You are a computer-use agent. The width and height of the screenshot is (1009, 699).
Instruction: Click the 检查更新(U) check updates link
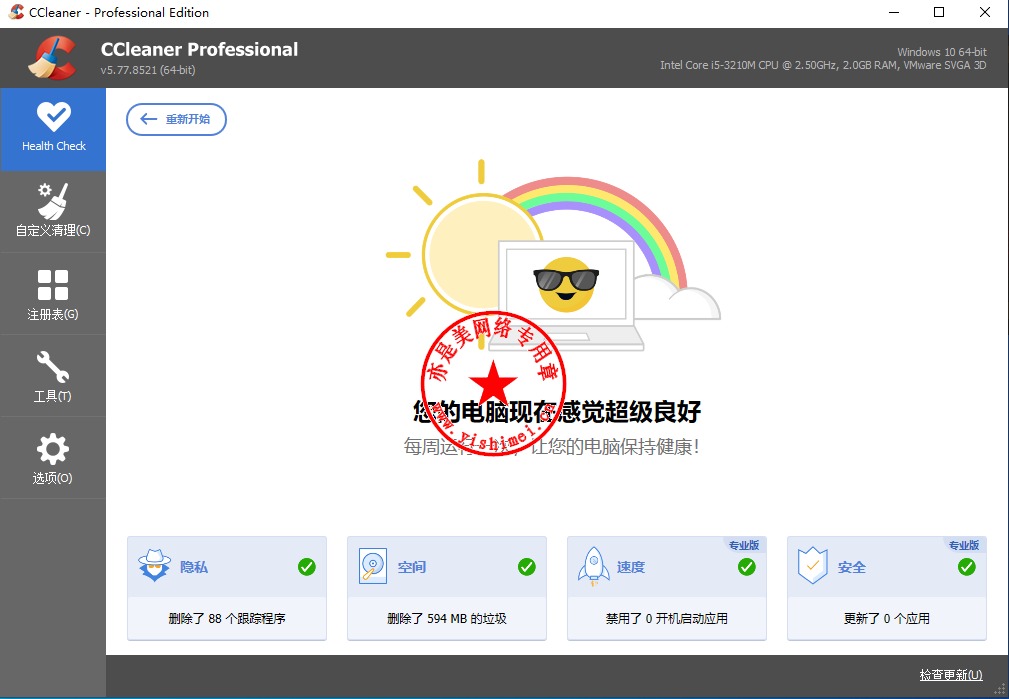(950, 675)
